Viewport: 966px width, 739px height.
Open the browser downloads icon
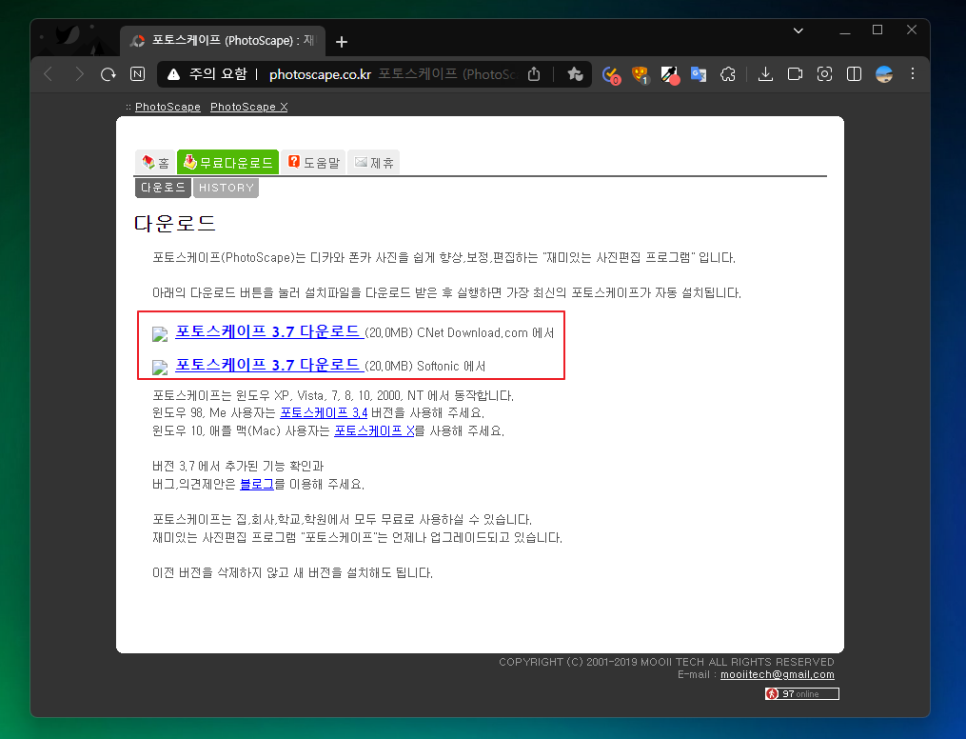click(x=765, y=75)
